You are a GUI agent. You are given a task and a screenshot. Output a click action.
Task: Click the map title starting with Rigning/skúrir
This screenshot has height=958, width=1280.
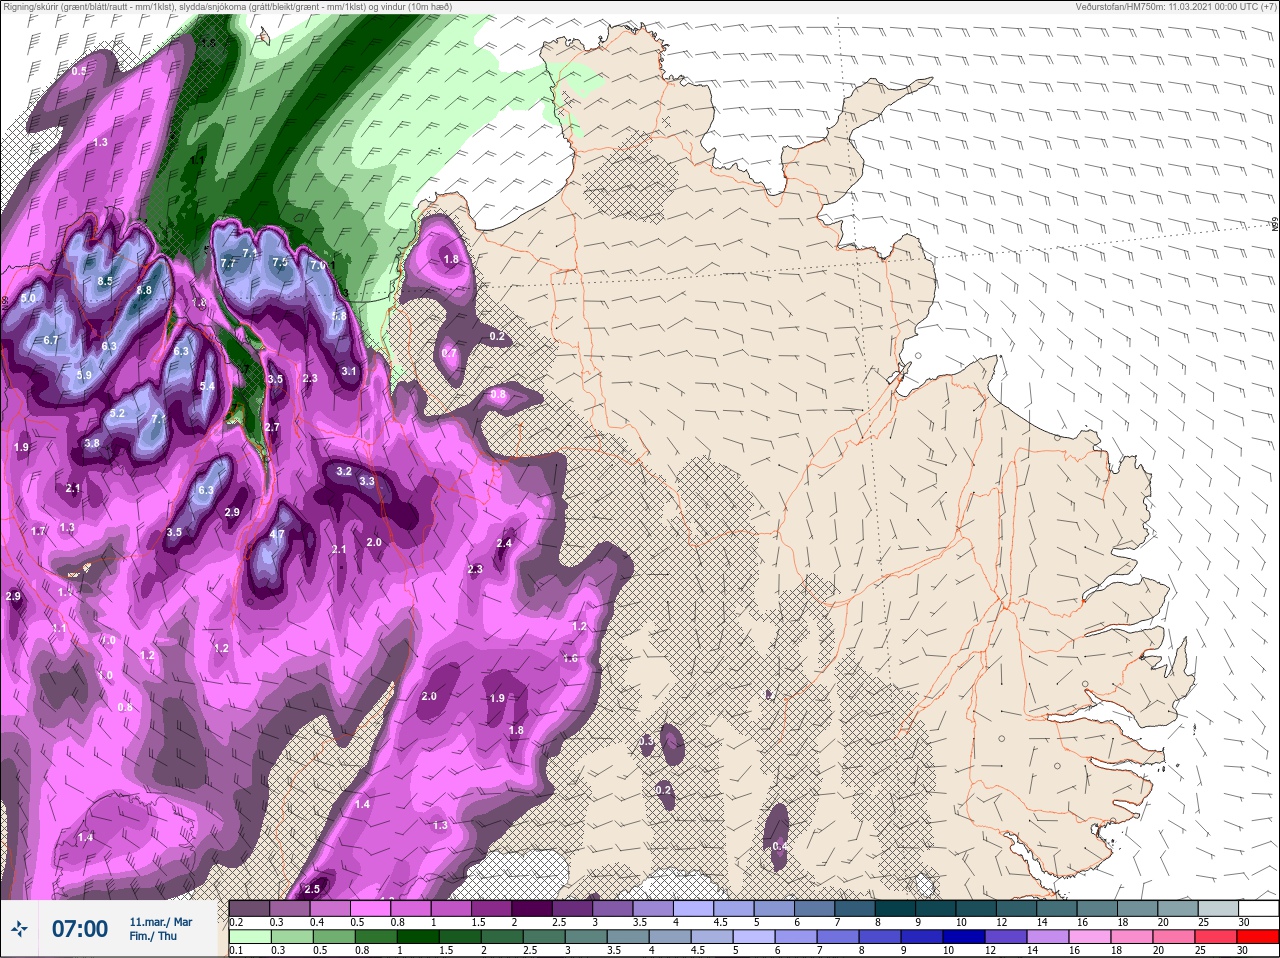click(227, 7)
